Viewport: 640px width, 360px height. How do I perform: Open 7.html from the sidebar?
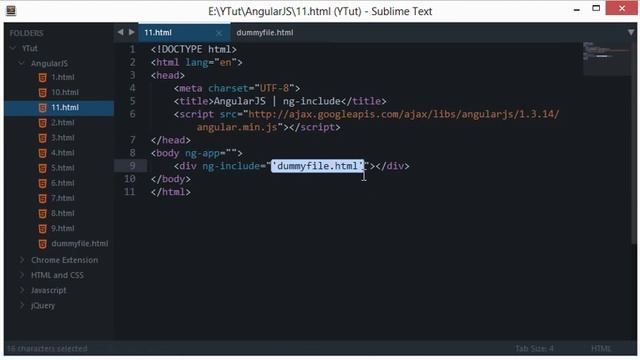coord(63,198)
